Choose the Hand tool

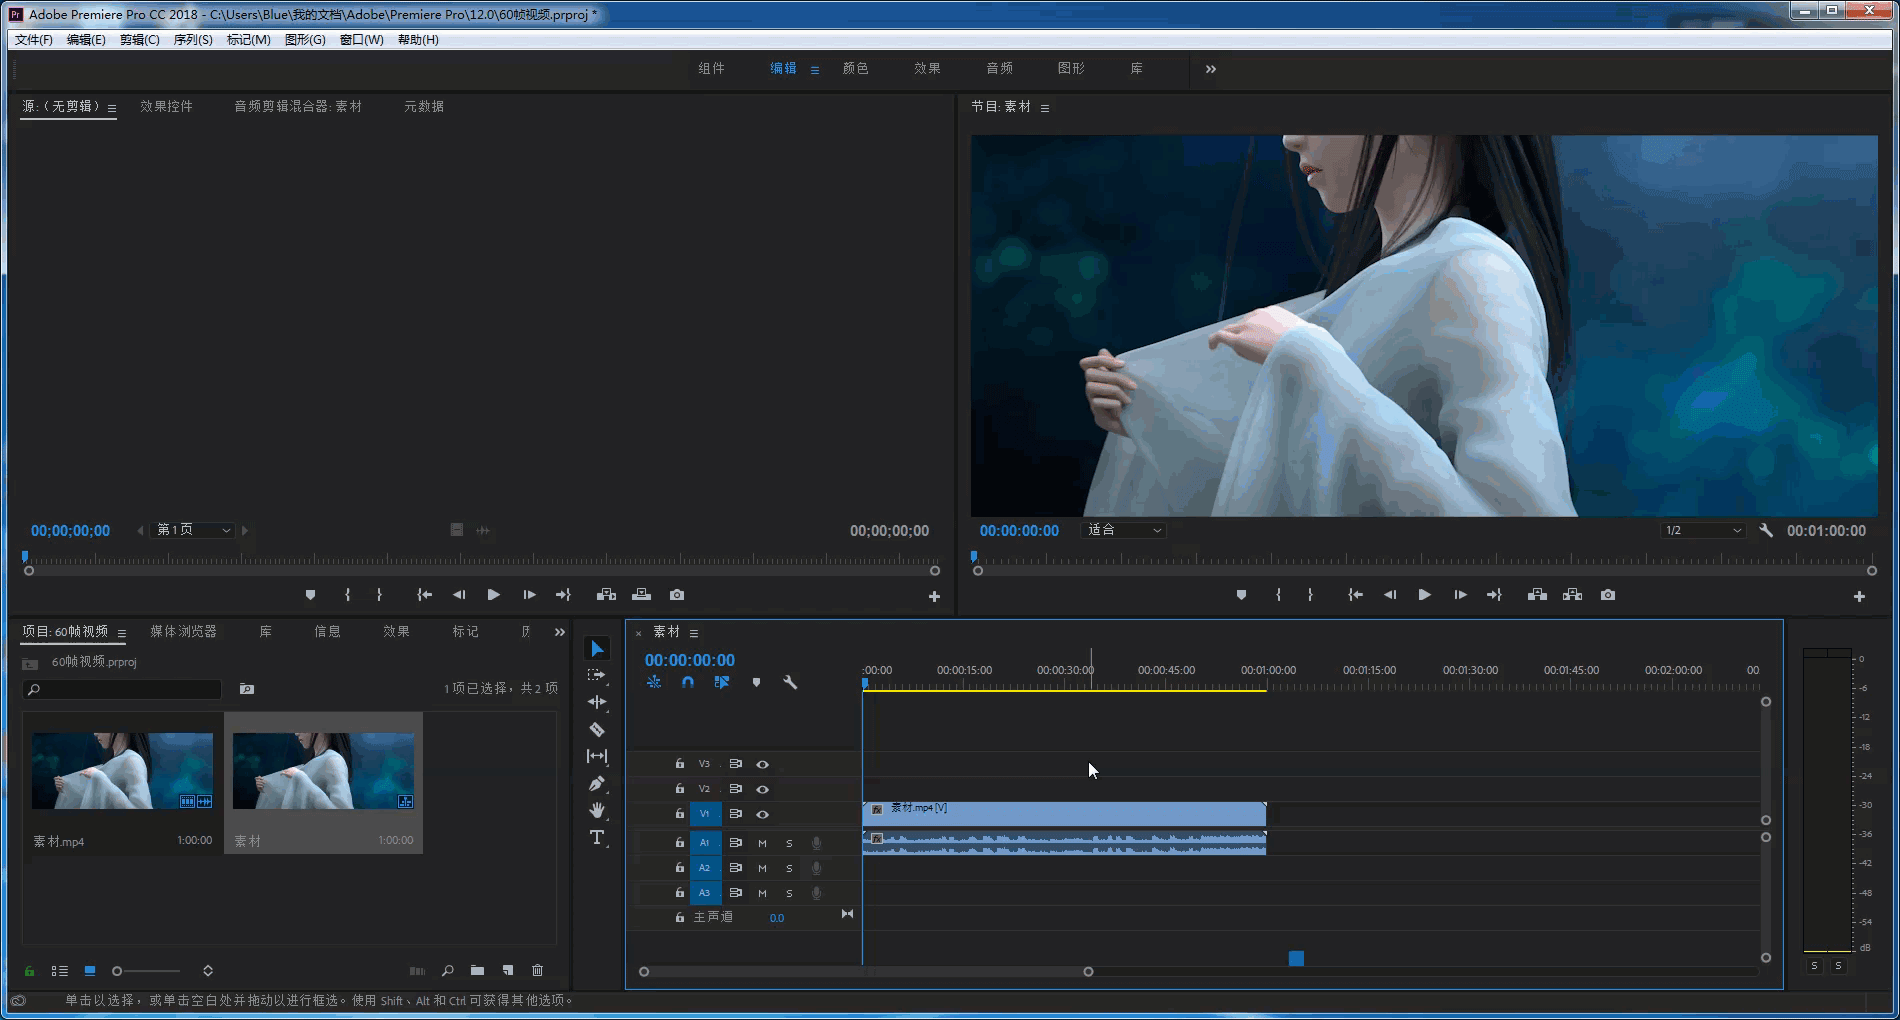(597, 810)
